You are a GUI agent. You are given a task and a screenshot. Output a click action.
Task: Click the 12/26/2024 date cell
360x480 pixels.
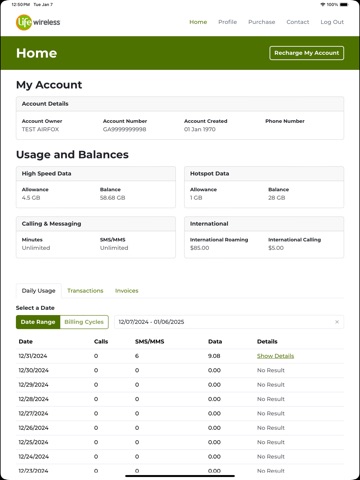[33, 428]
